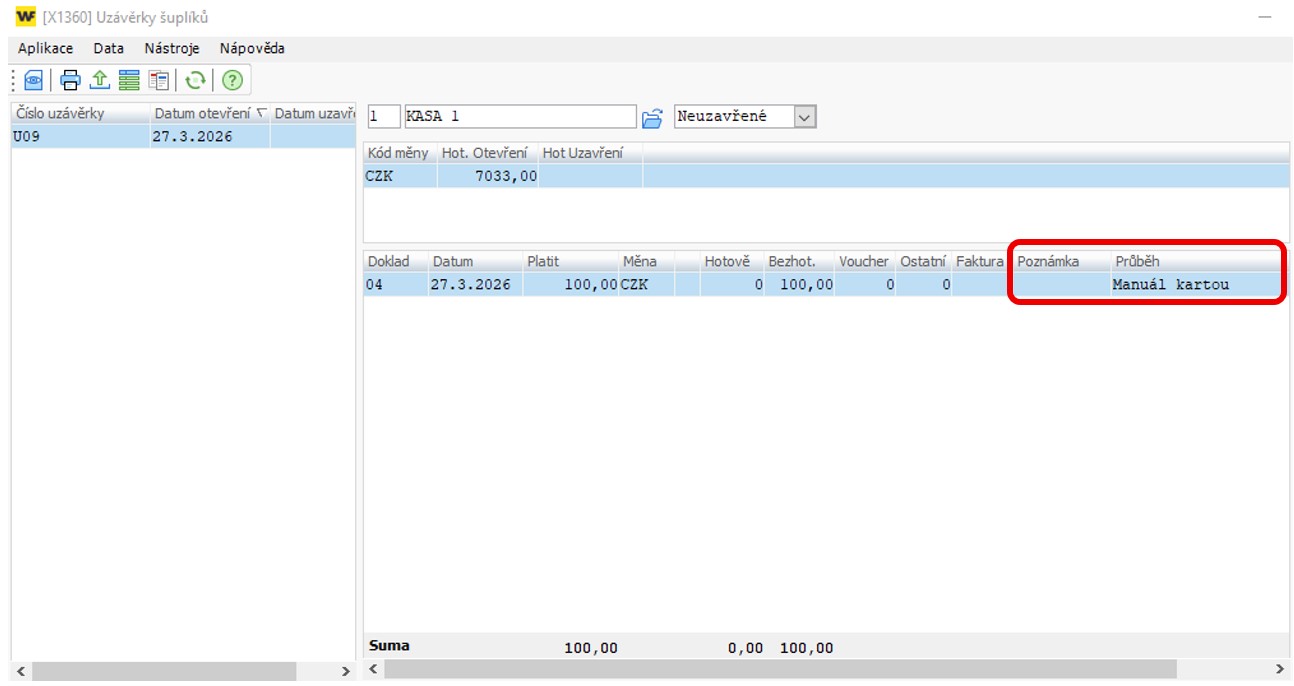Open the Nápověda menu
Image resolution: width=1294 pixels, height=686 pixels.
(x=252, y=48)
